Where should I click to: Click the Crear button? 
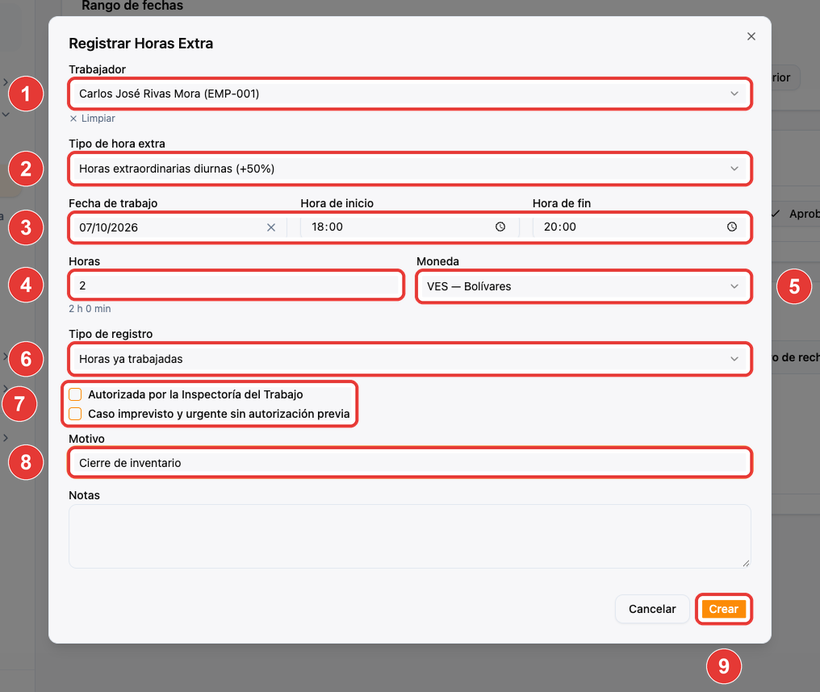click(723, 609)
